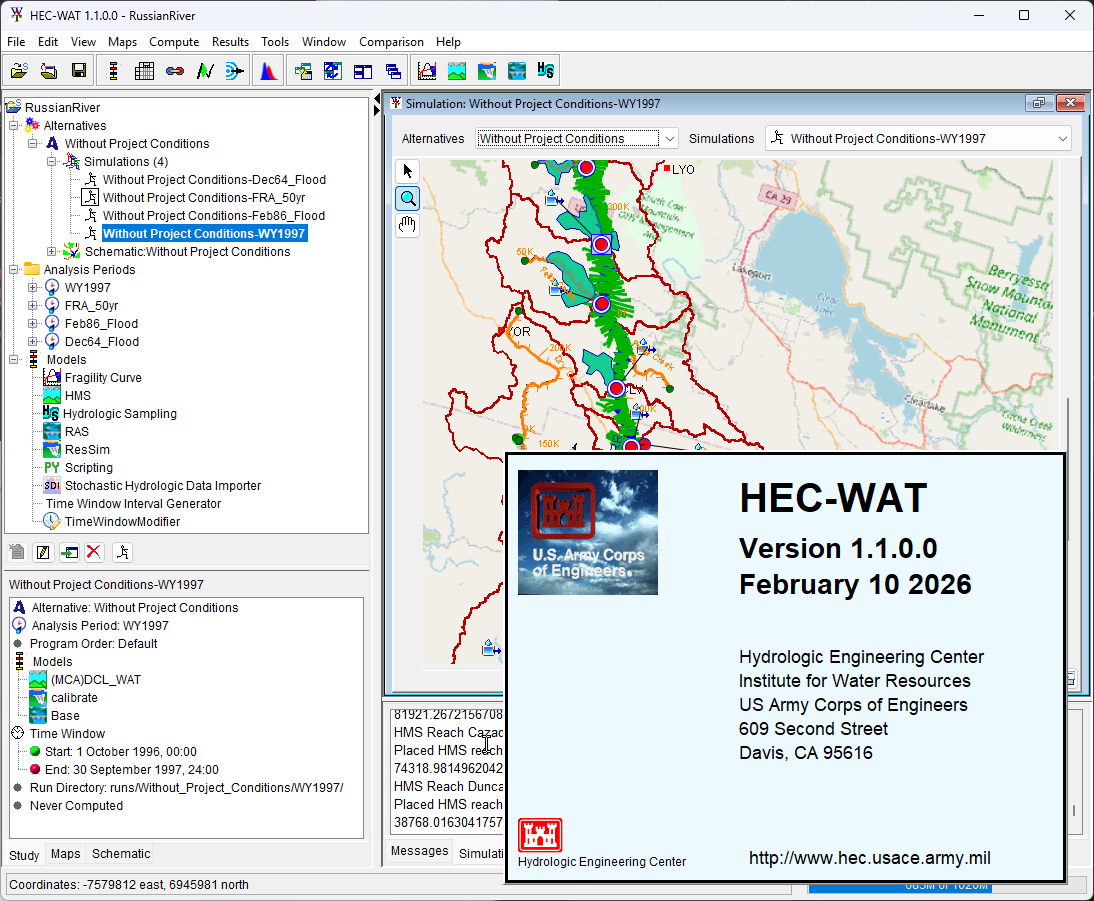
Task: Launch RAS from the bridge toolbar icon
Action: pyautogui.click(x=517, y=70)
